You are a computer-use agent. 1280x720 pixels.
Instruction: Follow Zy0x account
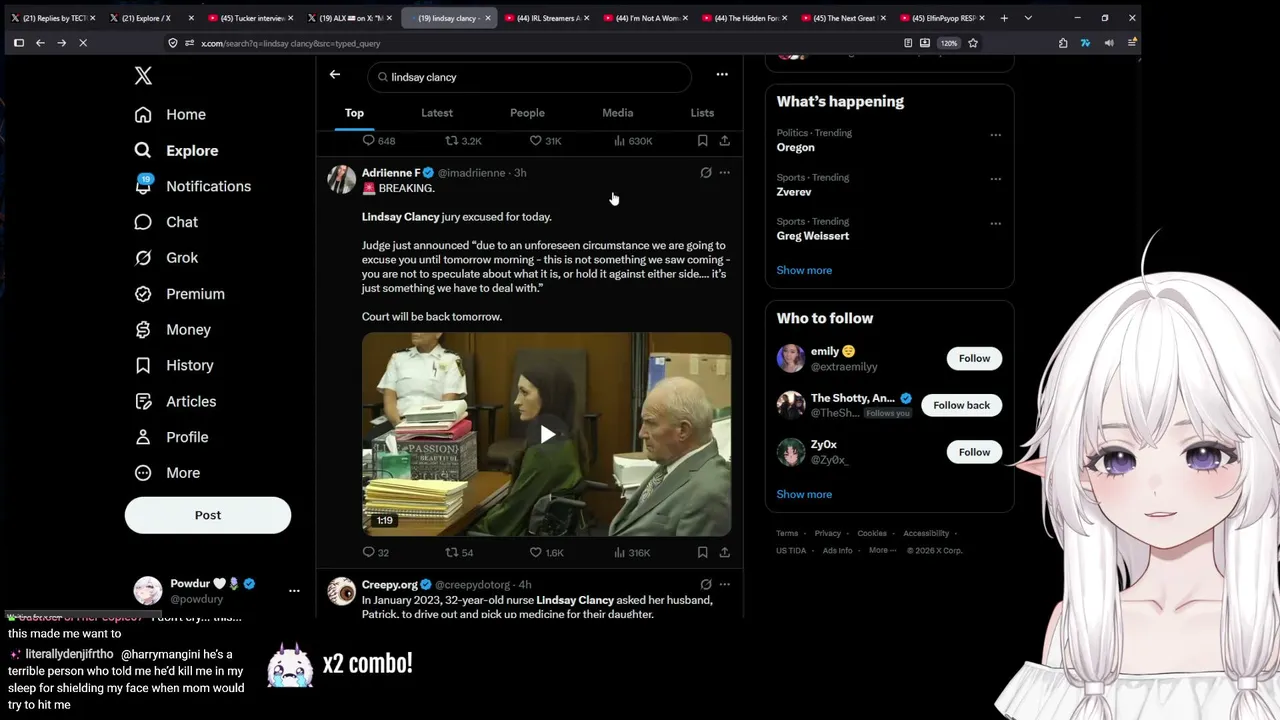point(974,452)
